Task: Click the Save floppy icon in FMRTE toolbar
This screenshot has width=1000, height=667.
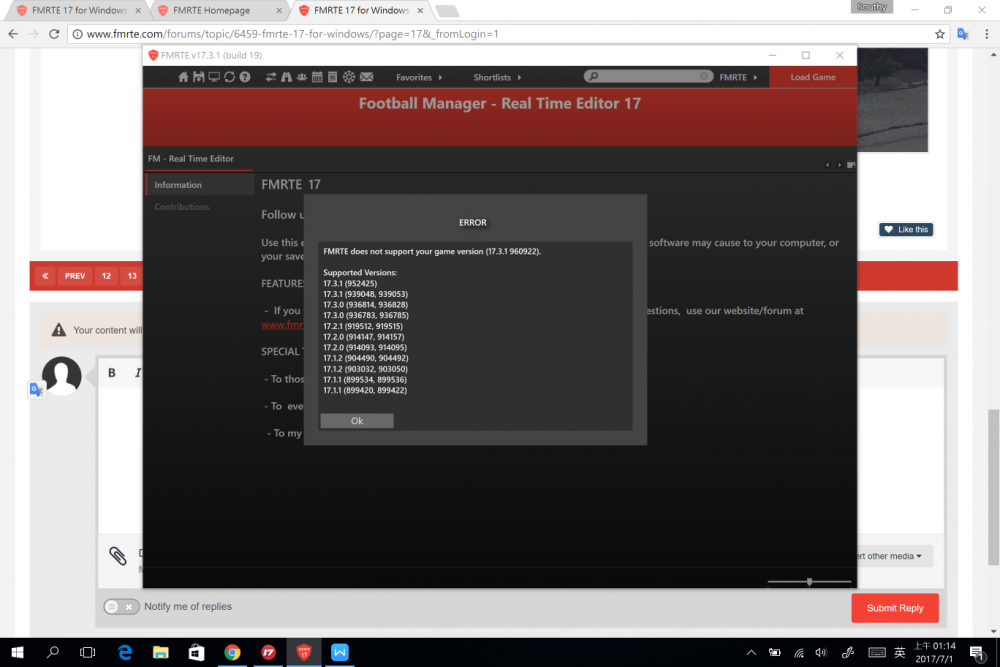Action: 198,77
